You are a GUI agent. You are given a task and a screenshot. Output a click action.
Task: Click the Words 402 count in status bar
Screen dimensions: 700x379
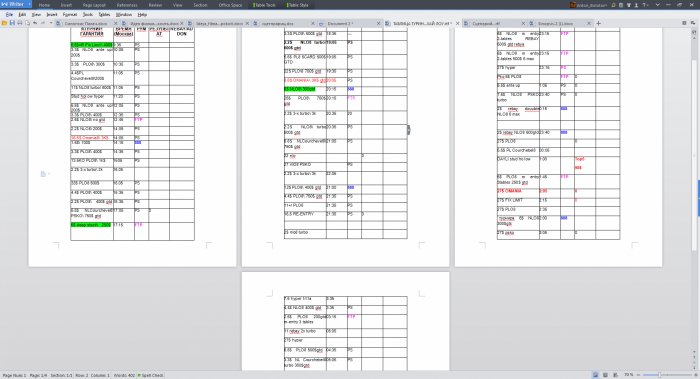pyautogui.click(x=124, y=375)
